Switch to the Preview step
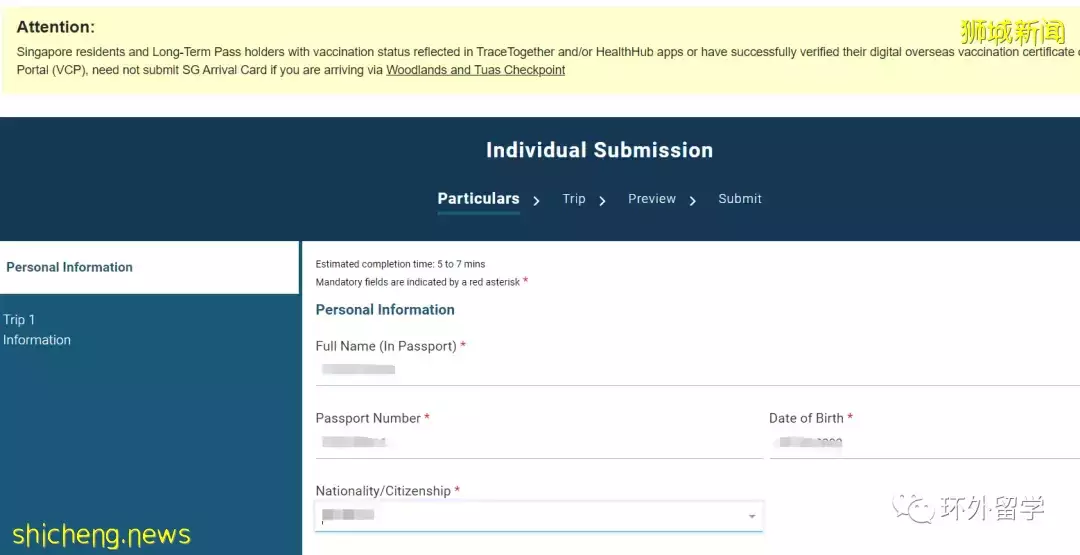 pos(652,199)
